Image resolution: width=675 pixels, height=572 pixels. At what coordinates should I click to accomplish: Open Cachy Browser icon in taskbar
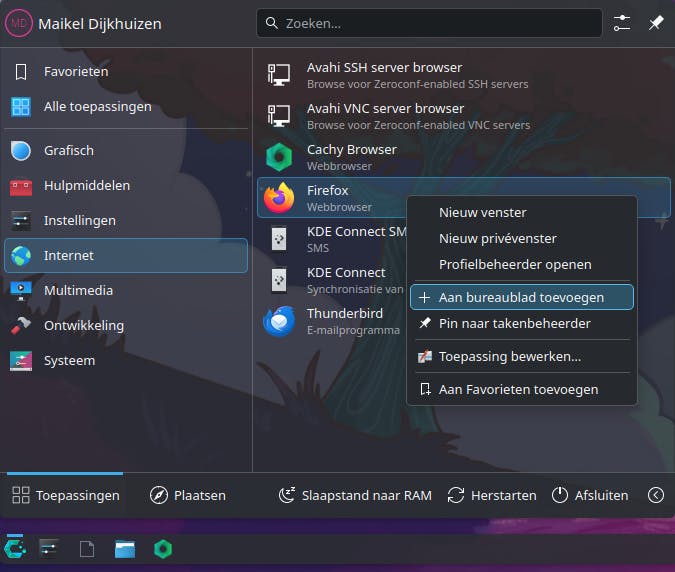coord(163,549)
